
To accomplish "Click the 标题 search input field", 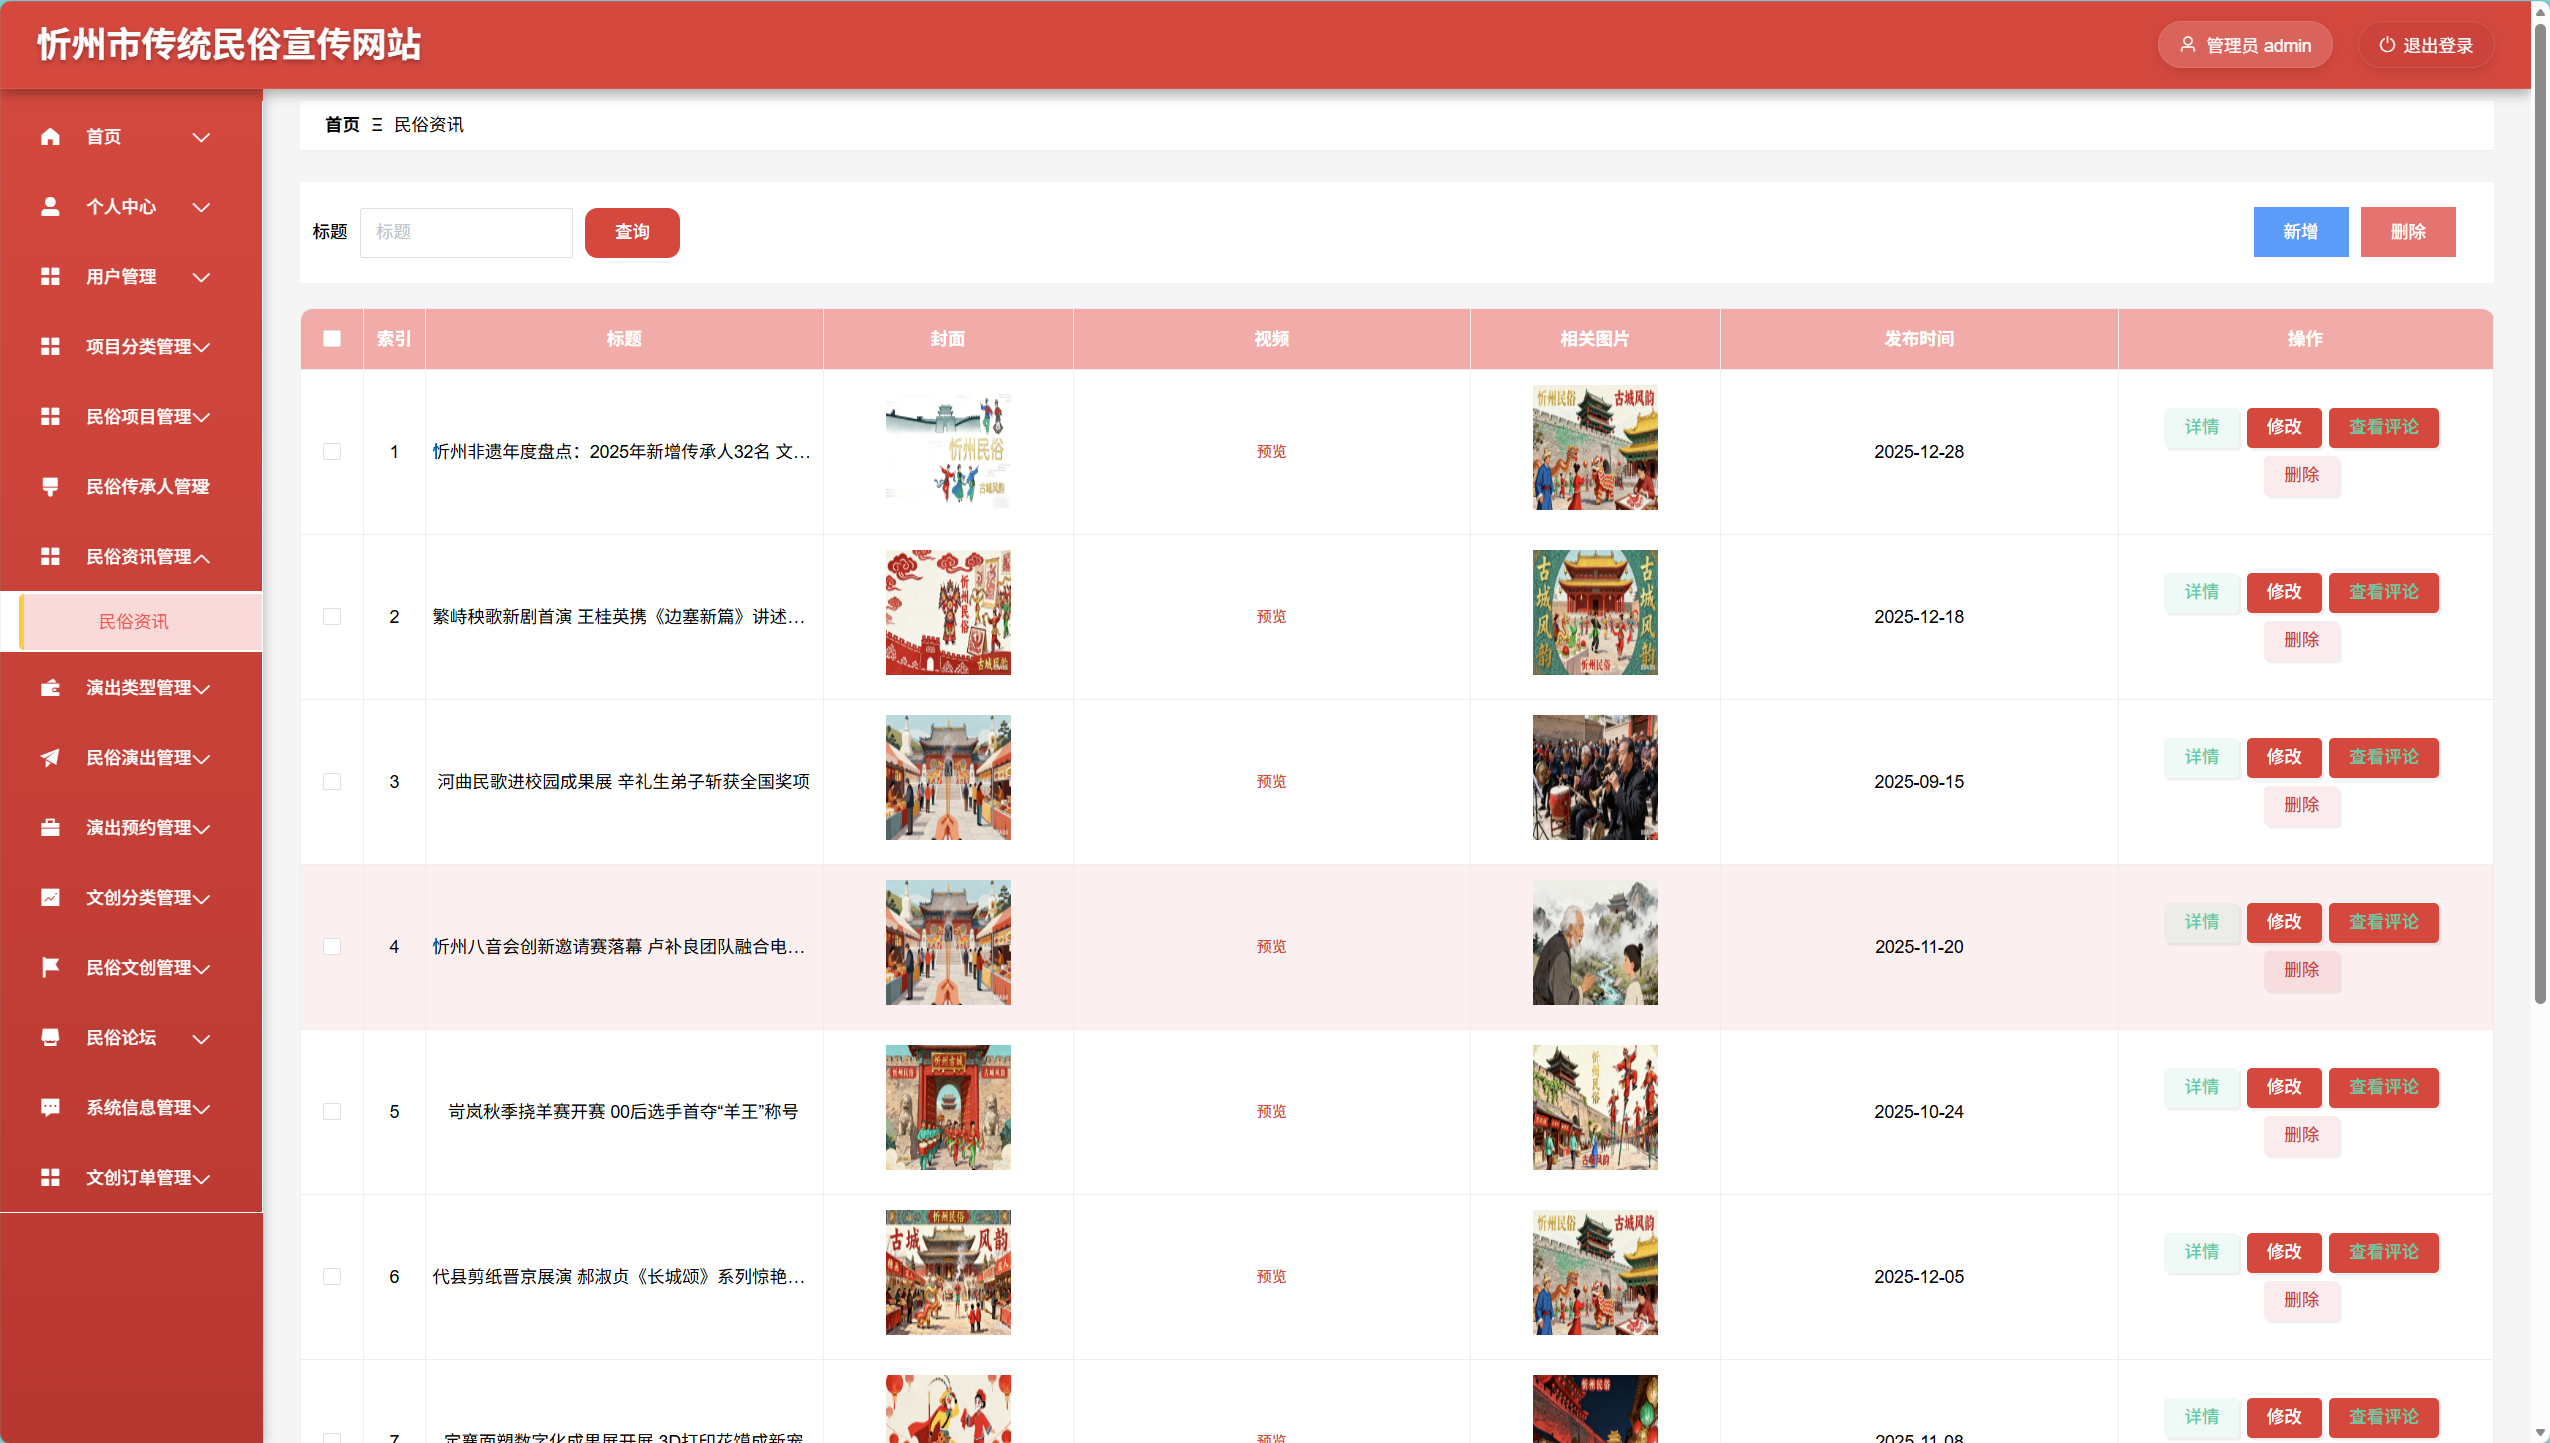I will click(x=466, y=232).
